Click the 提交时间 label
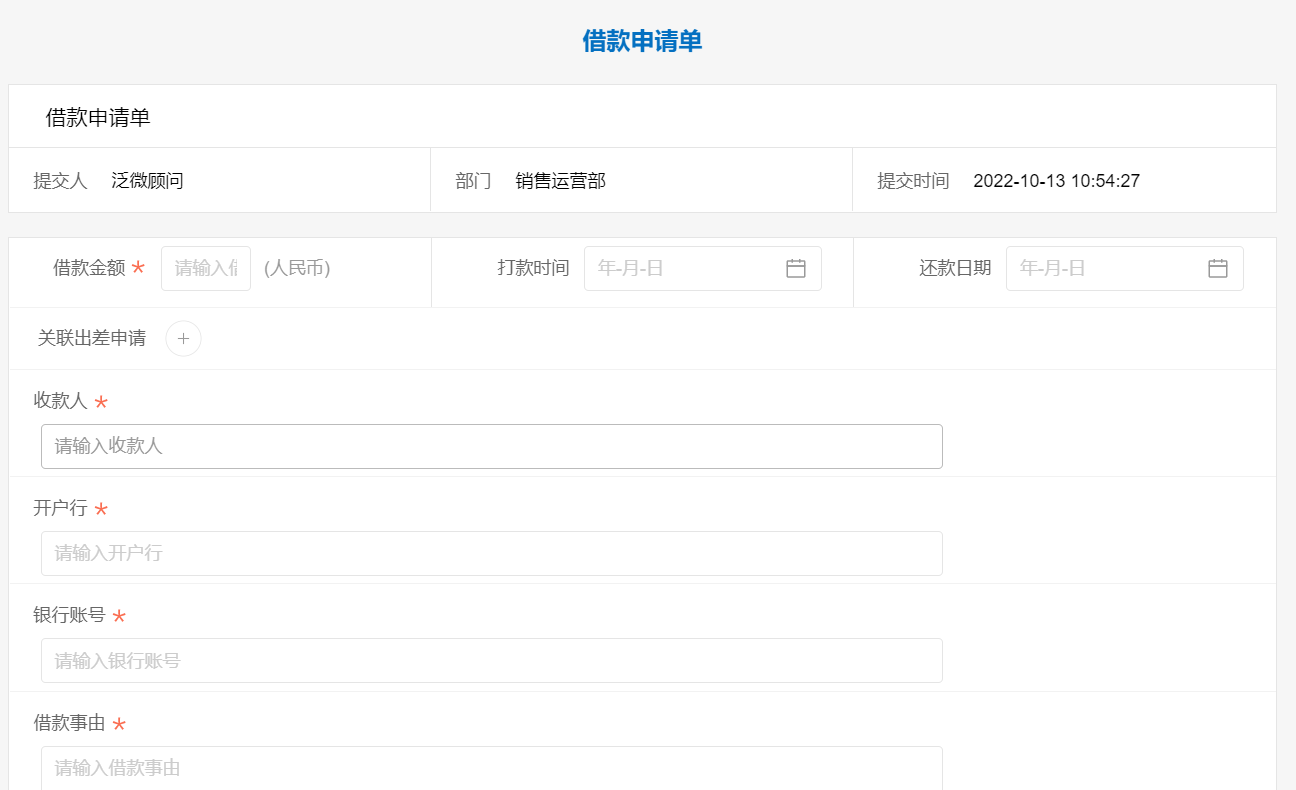 [913, 181]
